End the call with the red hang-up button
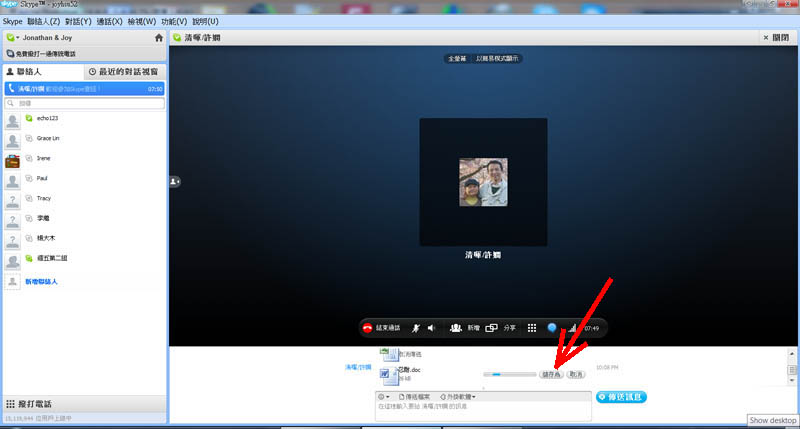This screenshot has height=429, width=800. click(x=367, y=328)
